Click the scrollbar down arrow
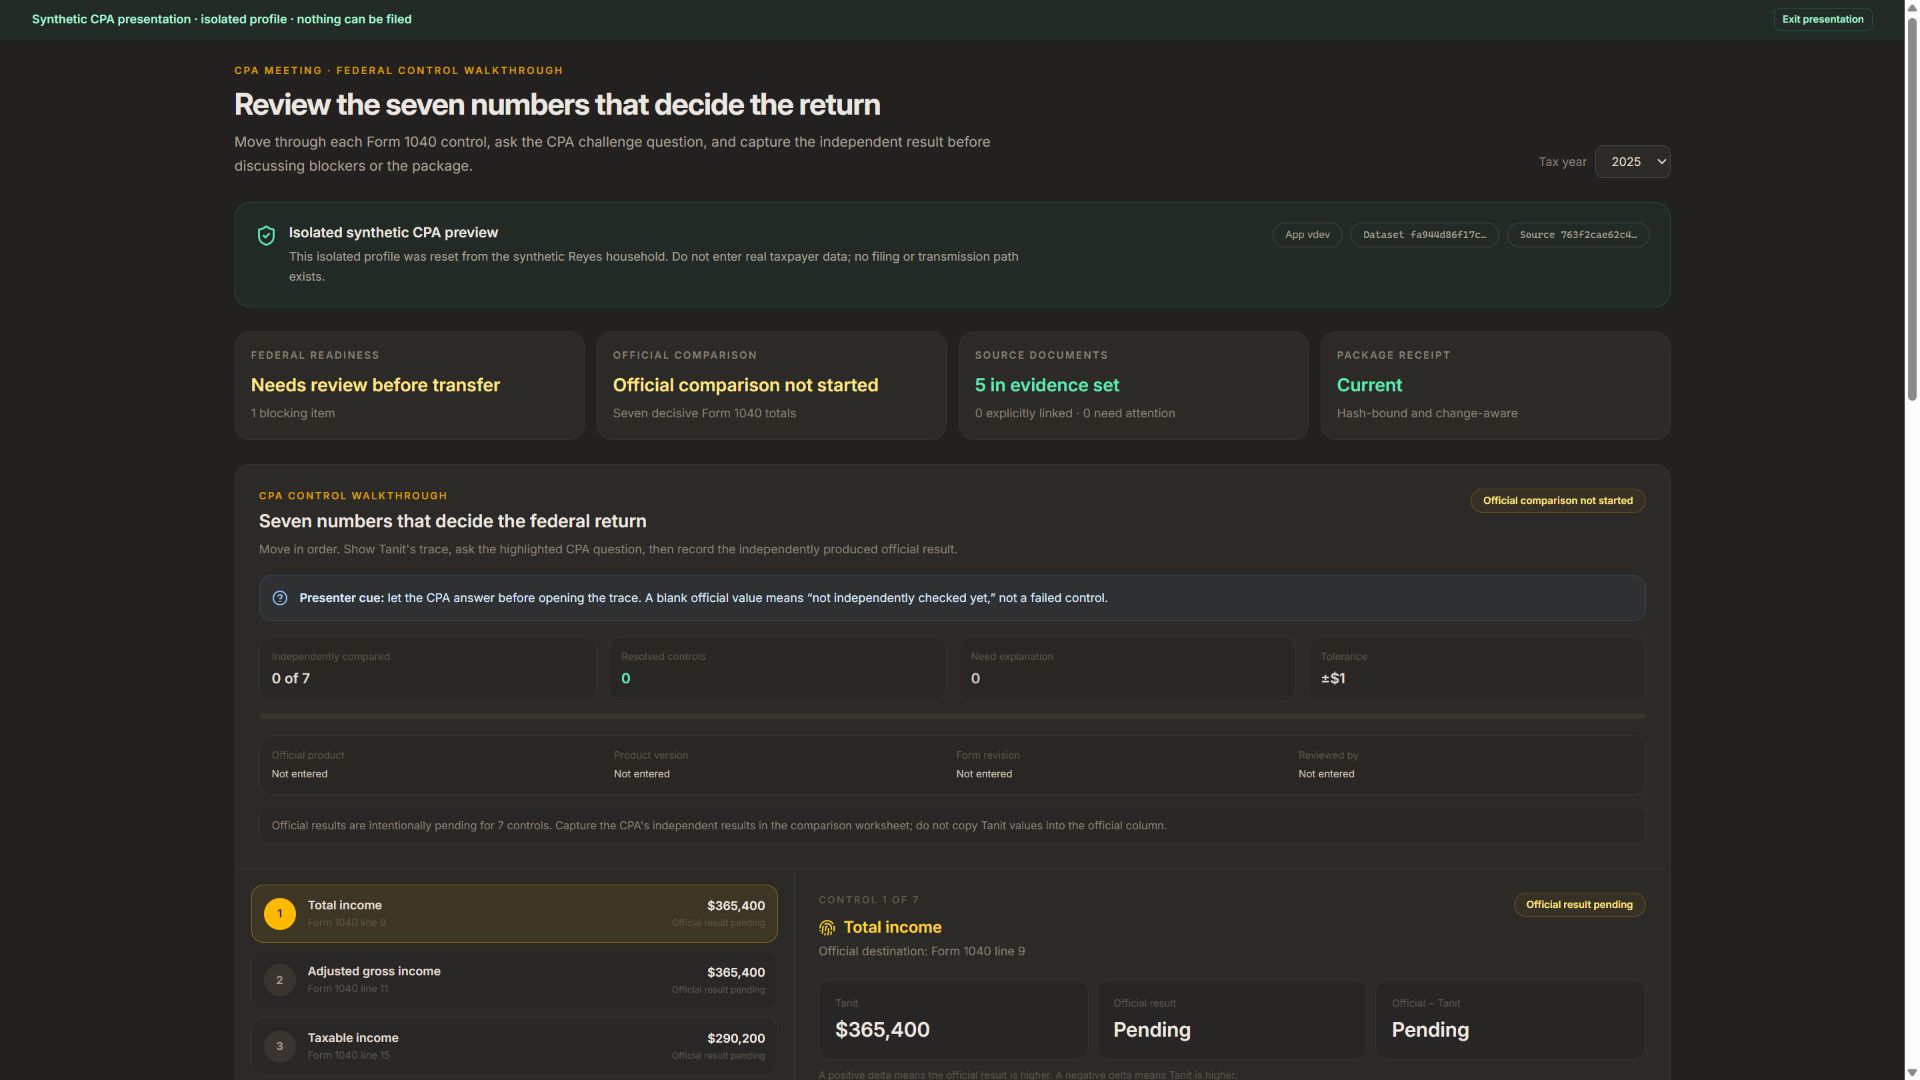The width and height of the screenshot is (1920, 1080). point(1912,1073)
